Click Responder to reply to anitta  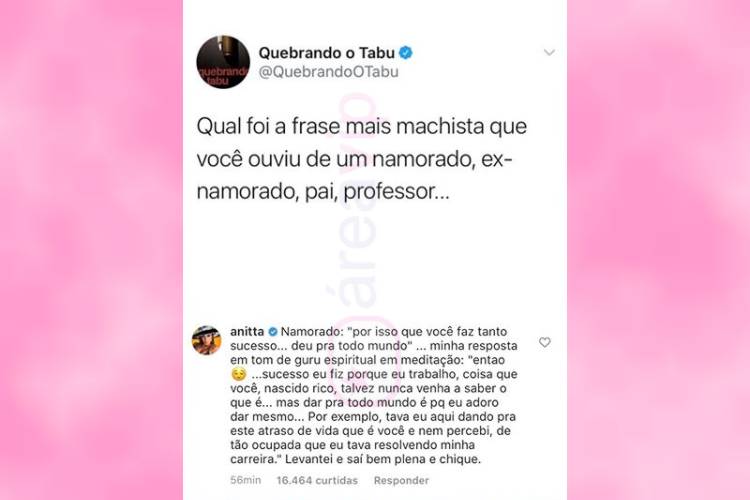point(401,480)
